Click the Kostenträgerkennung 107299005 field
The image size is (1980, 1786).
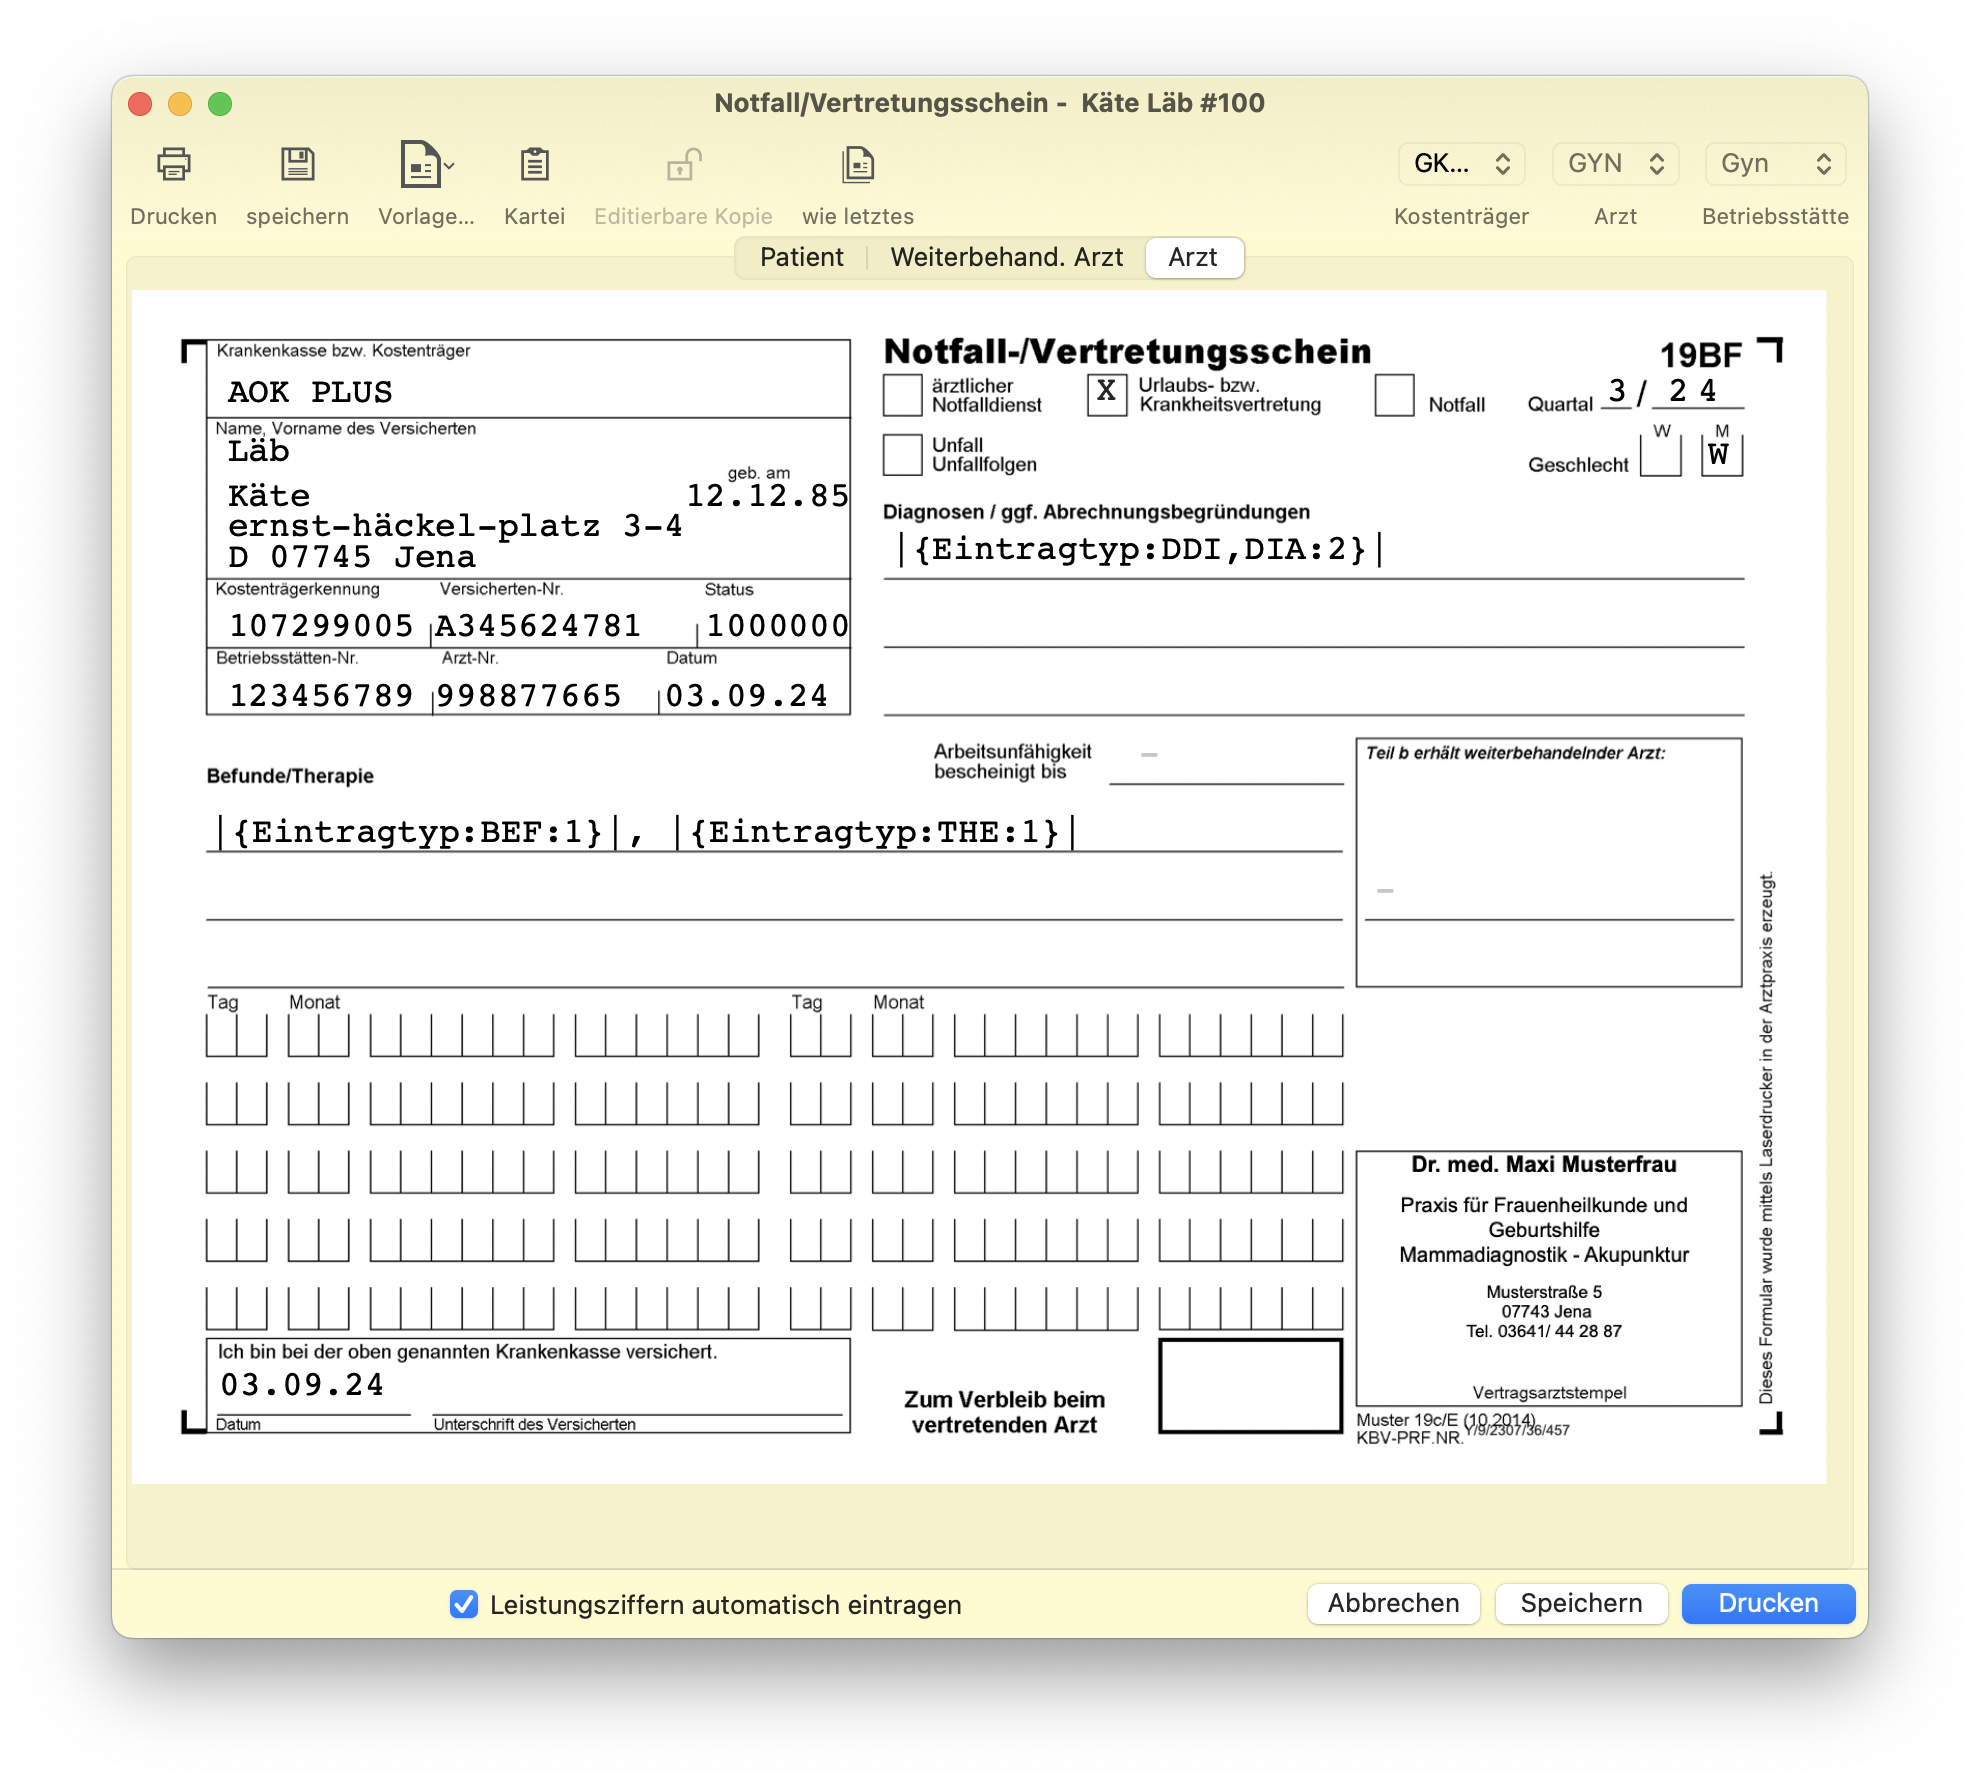(320, 626)
